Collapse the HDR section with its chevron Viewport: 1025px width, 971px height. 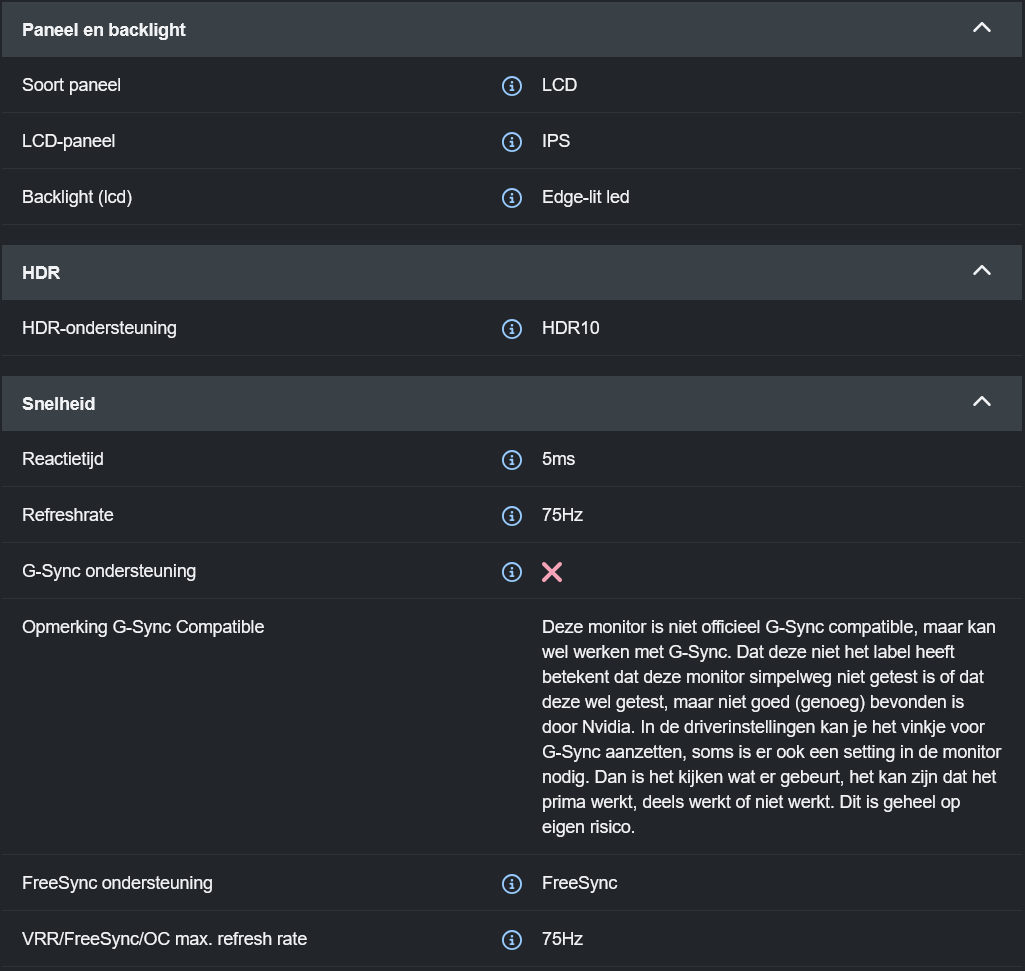[981, 271]
